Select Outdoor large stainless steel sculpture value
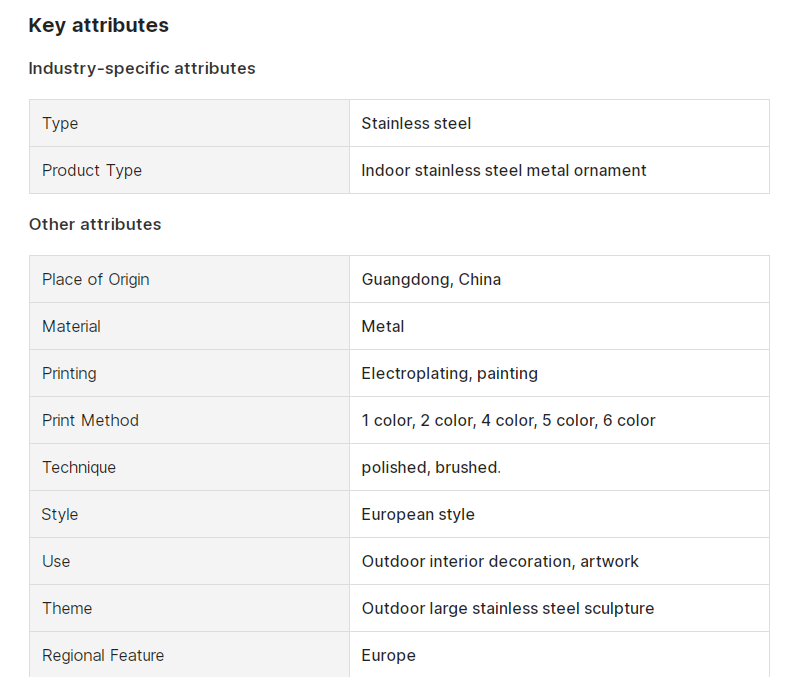Image resolution: width=800 pixels, height=677 pixels. (x=508, y=608)
